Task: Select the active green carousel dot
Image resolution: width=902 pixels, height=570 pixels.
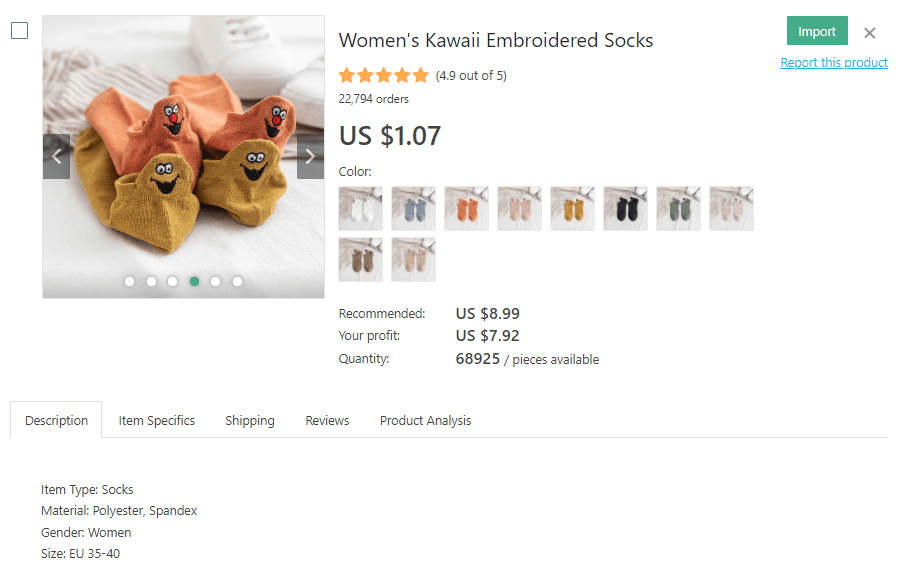Action: click(194, 281)
